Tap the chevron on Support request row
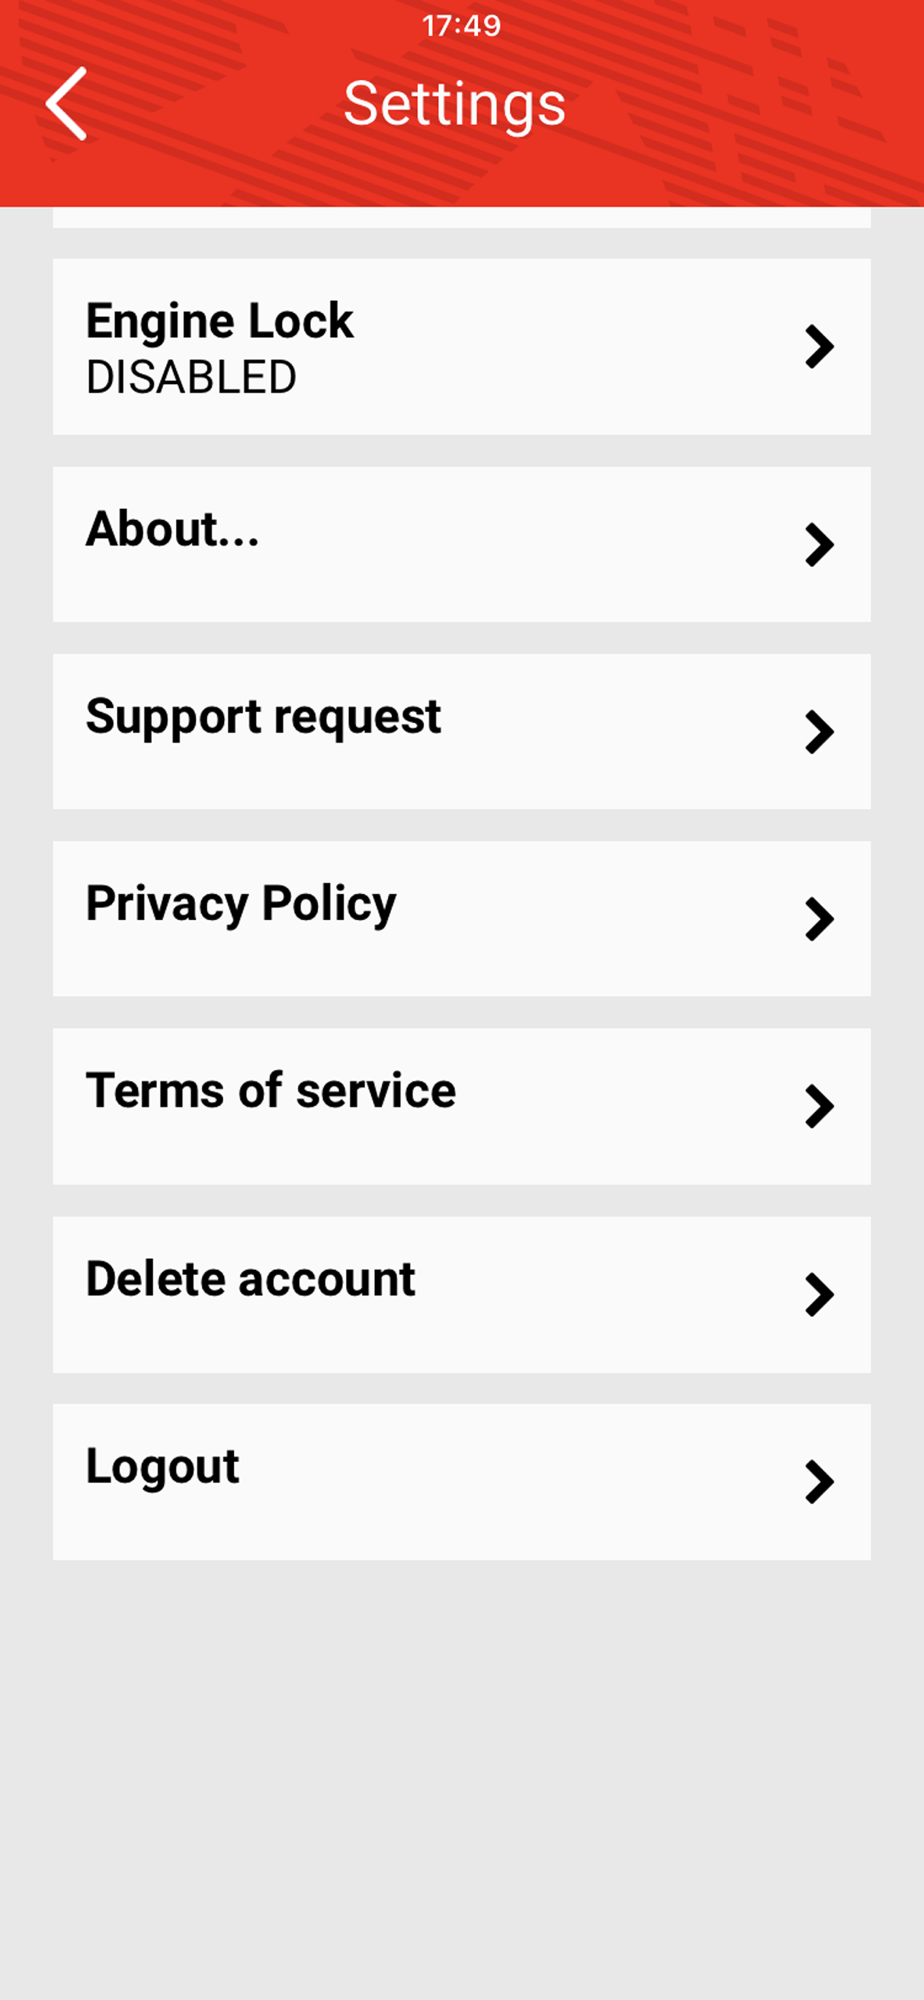The height and width of the screenshot is (2000, 924). [x=819, y=732]
